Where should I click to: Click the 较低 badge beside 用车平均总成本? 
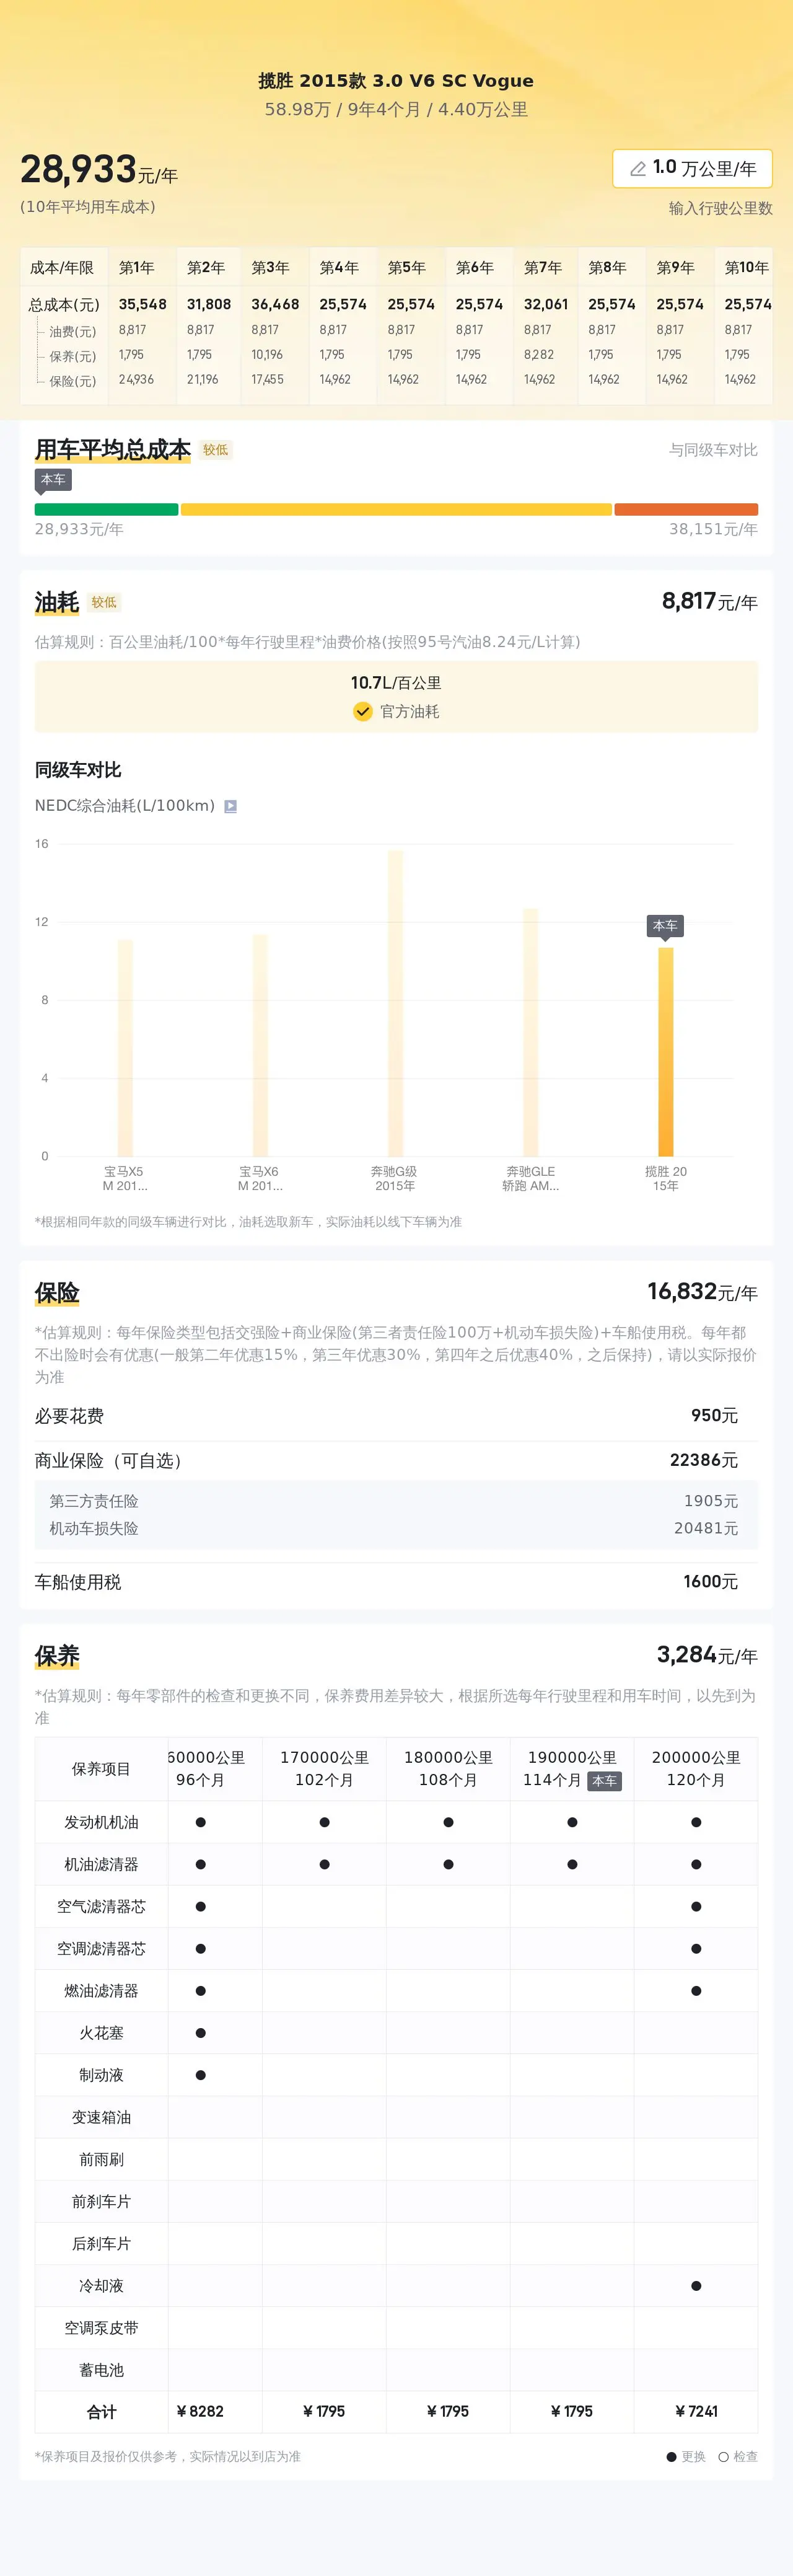pos(215,450)
